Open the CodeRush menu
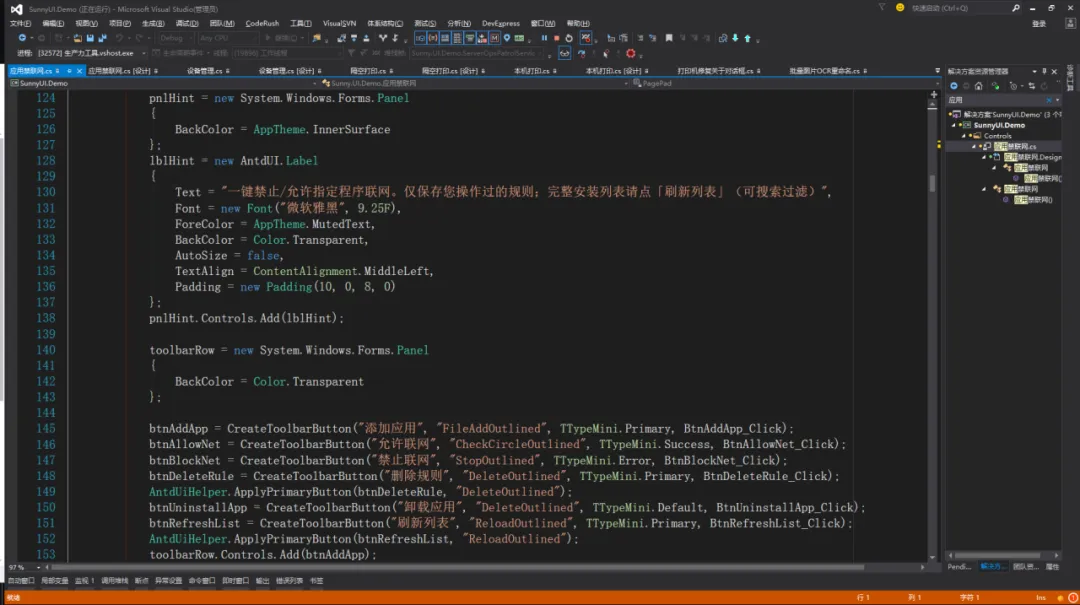Image resolution: width=1080 pixels, height=605 pixels. click(x=262, y=23)
